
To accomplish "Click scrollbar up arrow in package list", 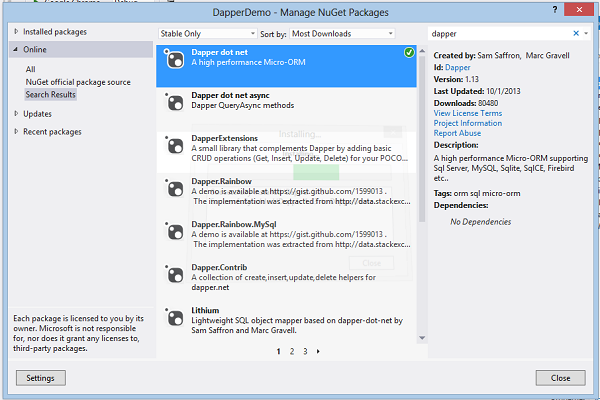I will (422, 51).
